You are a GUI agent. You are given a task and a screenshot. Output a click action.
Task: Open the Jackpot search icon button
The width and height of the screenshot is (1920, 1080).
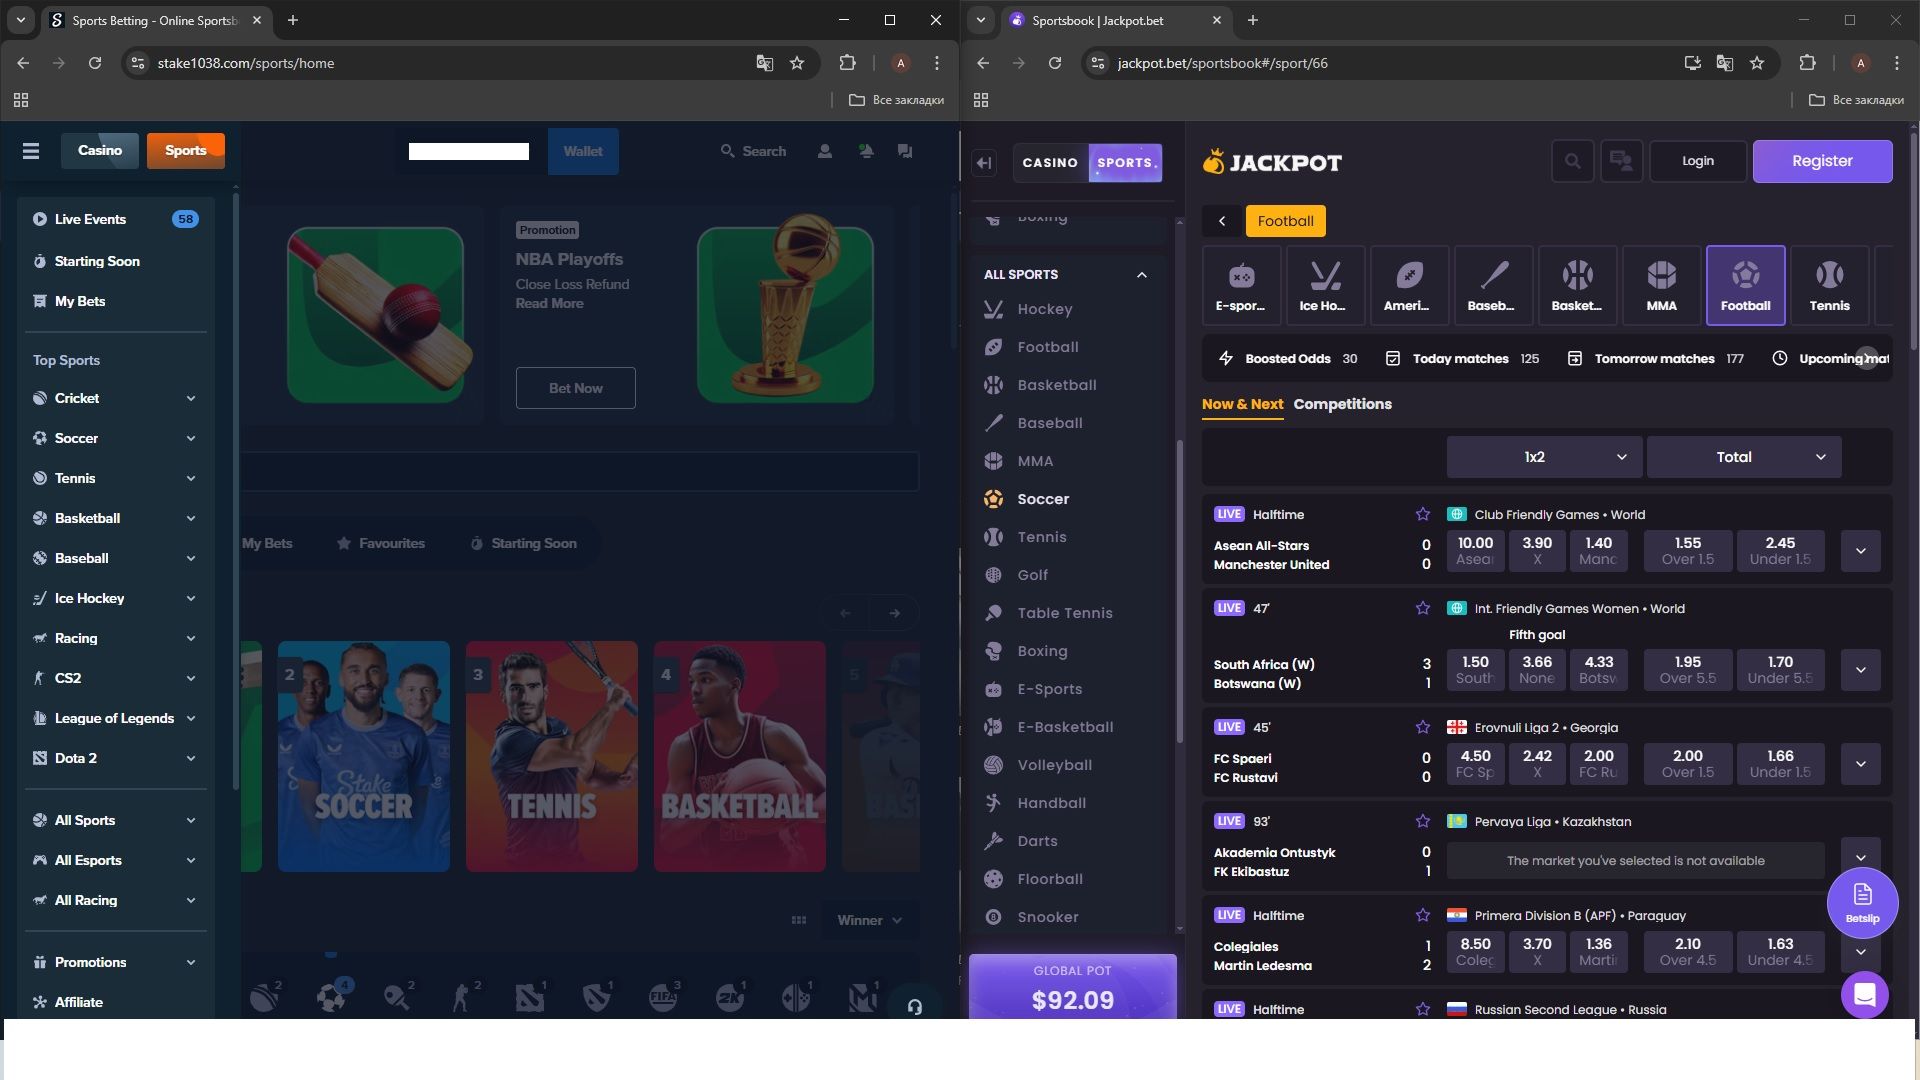[1572, 161]
